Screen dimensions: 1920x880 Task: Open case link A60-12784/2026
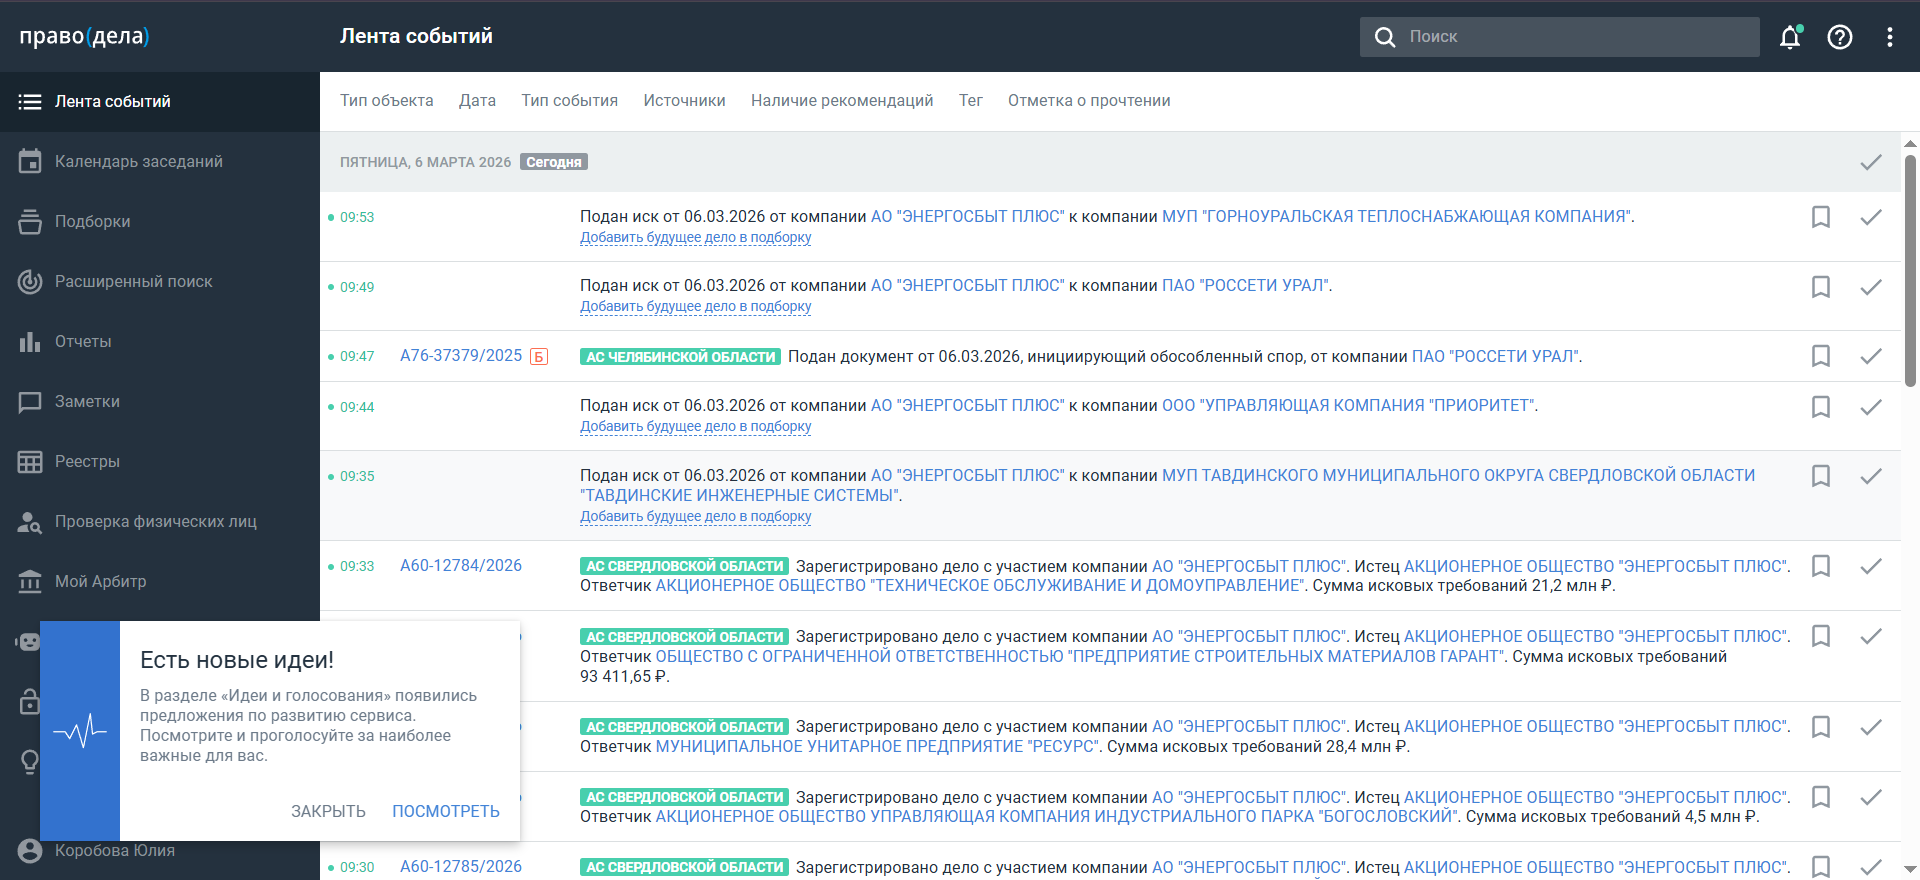pos(461,565)
